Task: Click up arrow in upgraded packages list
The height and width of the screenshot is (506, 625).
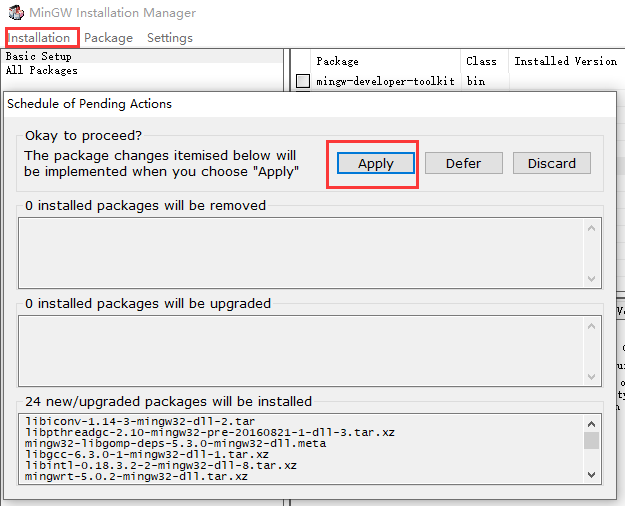Action: (592, 326)
